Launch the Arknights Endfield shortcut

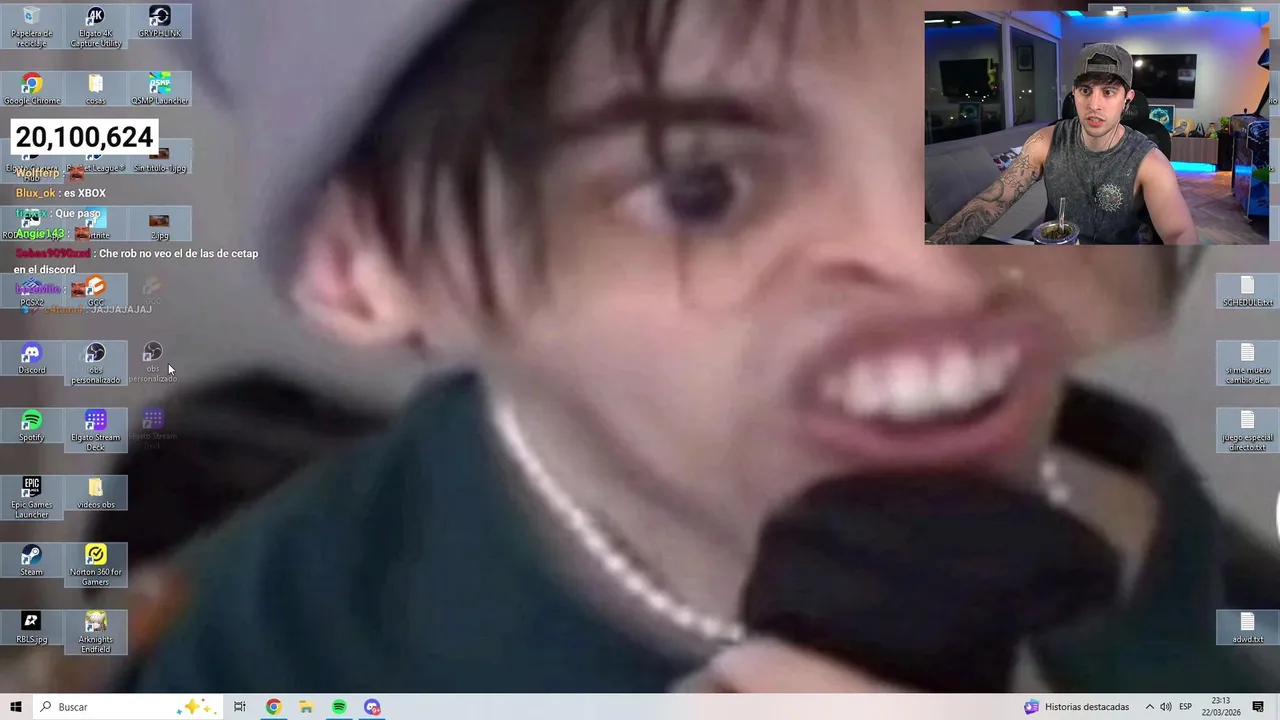click(96, 633)
